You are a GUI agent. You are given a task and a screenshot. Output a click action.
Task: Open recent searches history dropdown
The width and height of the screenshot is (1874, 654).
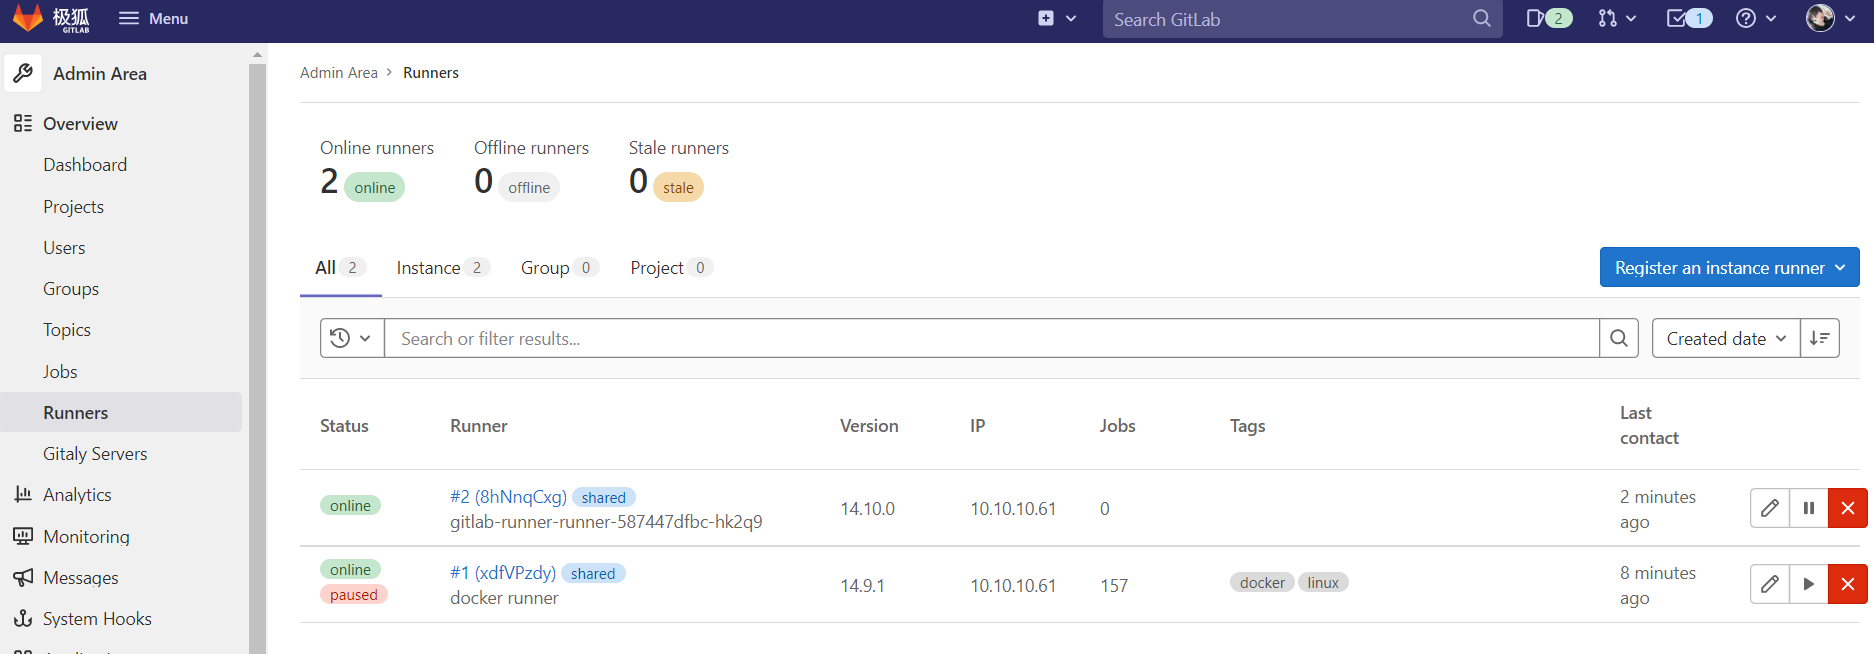[352, 338]
